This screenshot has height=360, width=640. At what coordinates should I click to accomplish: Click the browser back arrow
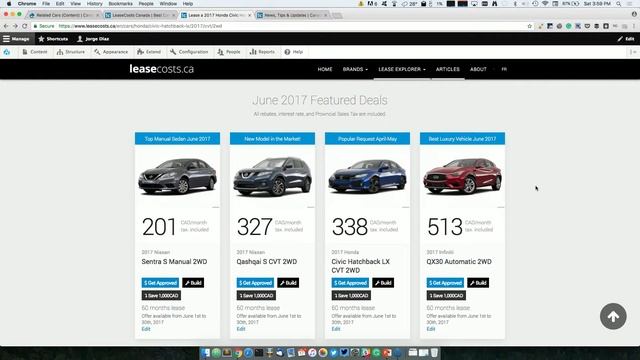click(x=6, y=26)
